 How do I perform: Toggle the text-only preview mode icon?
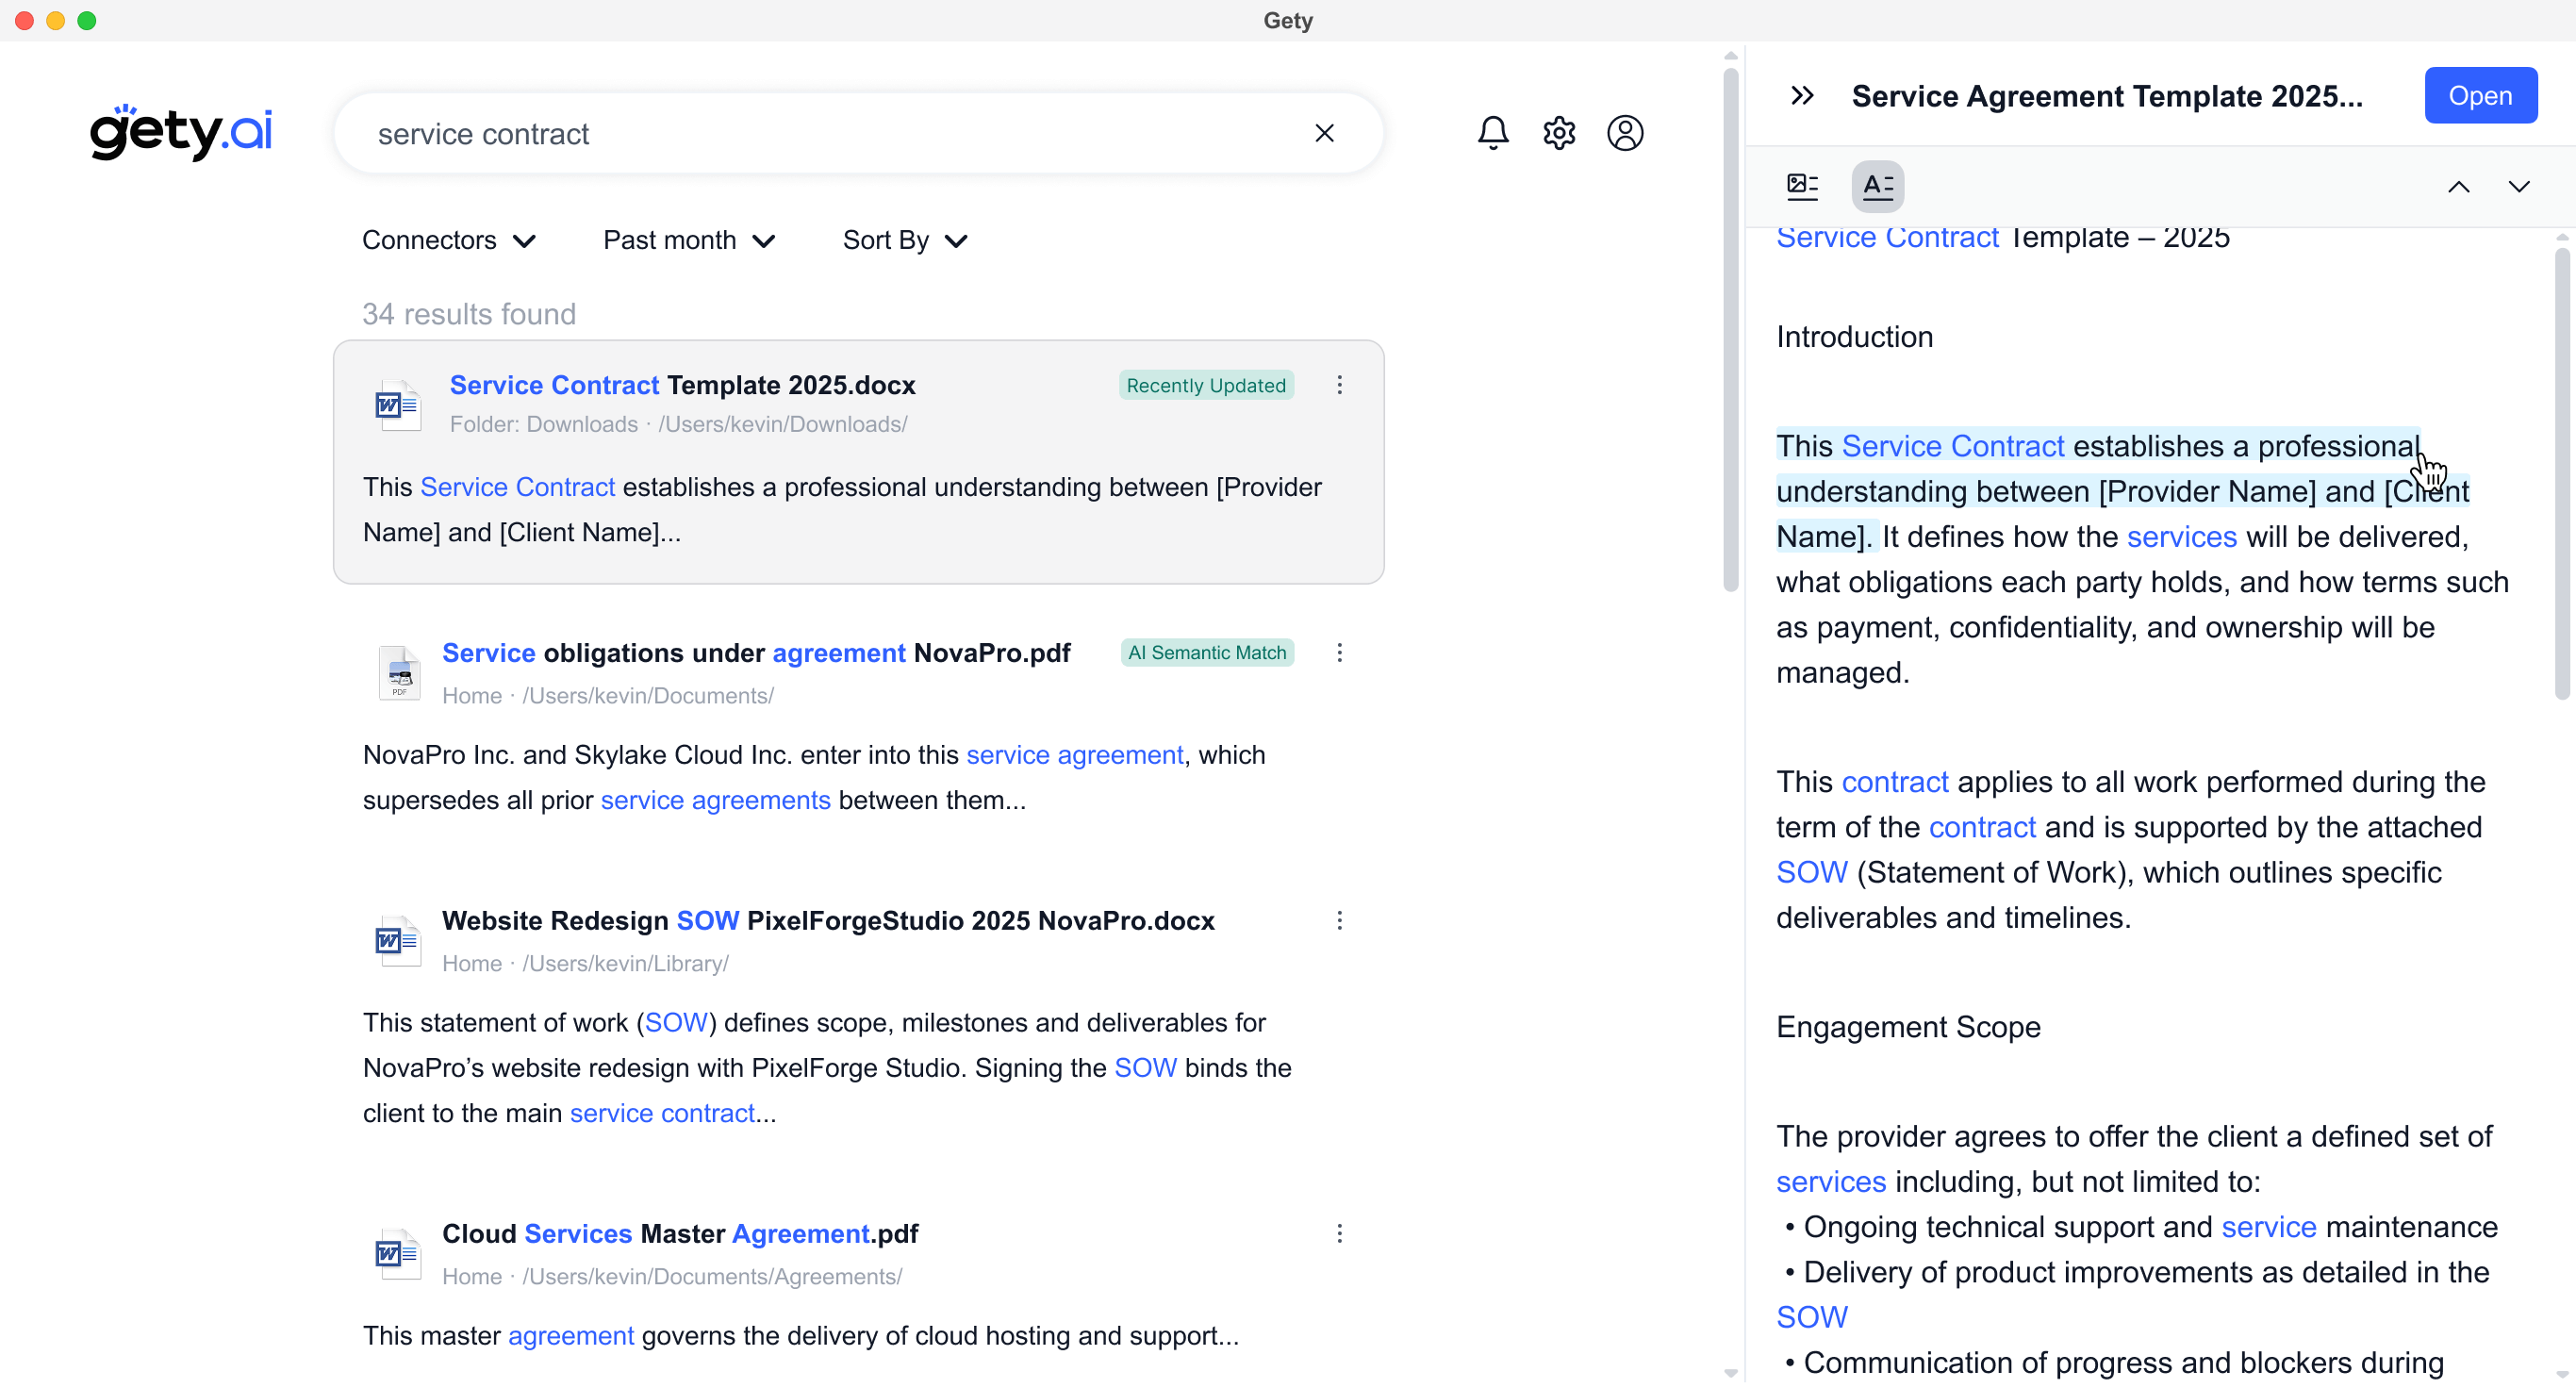[x=1877, y=186]
